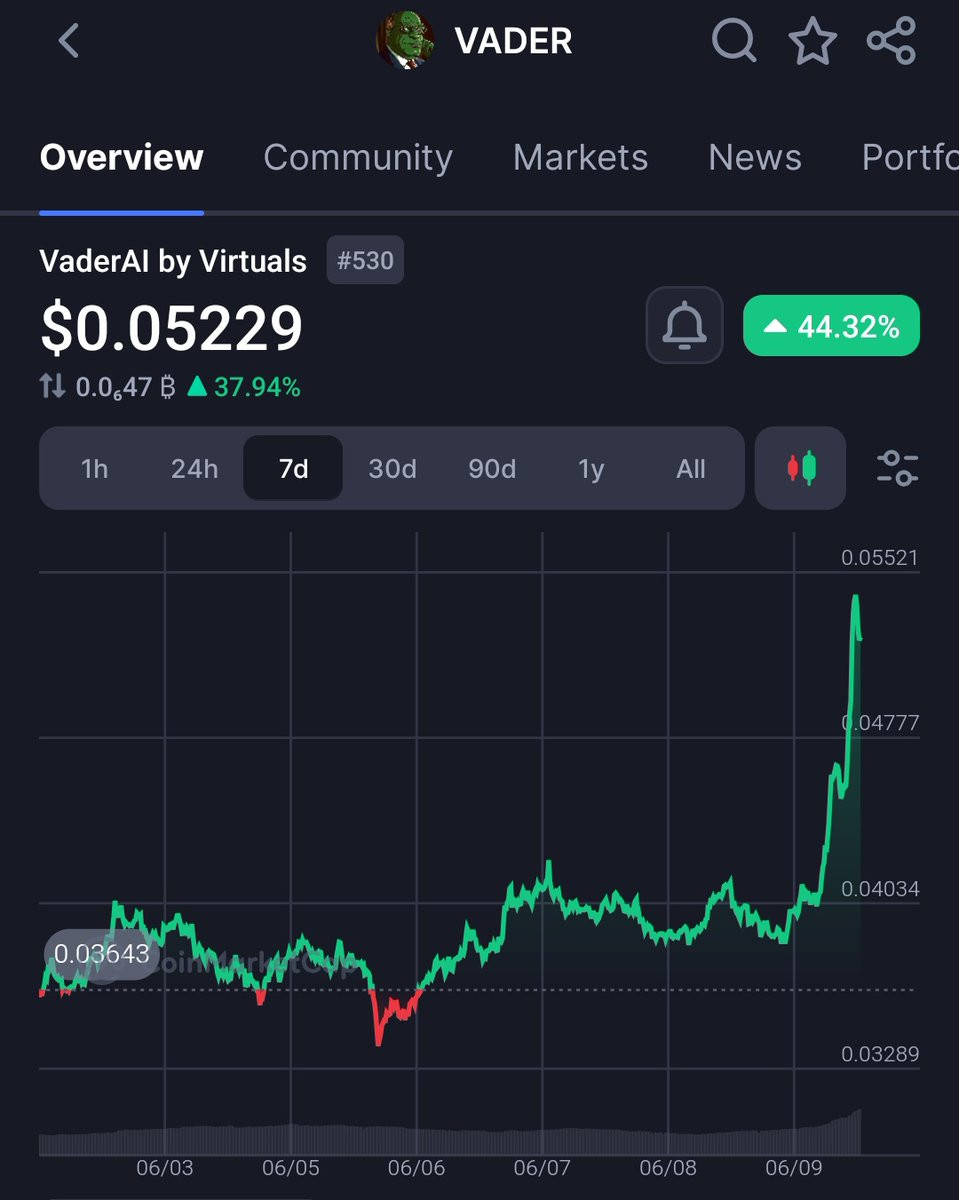
Task: Tap the green 44.32% change badge
Action: pos(831,326)
